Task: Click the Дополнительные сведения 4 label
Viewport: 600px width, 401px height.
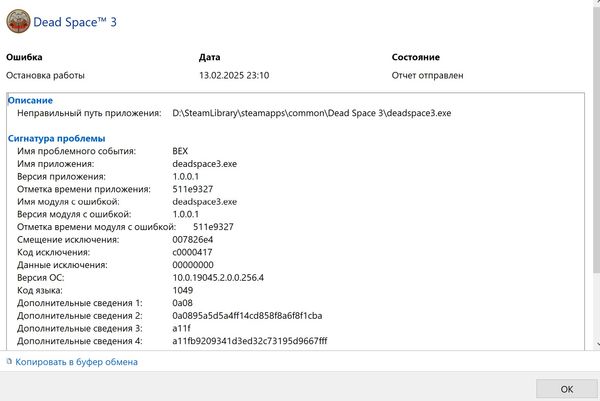Action: point(80,341)
